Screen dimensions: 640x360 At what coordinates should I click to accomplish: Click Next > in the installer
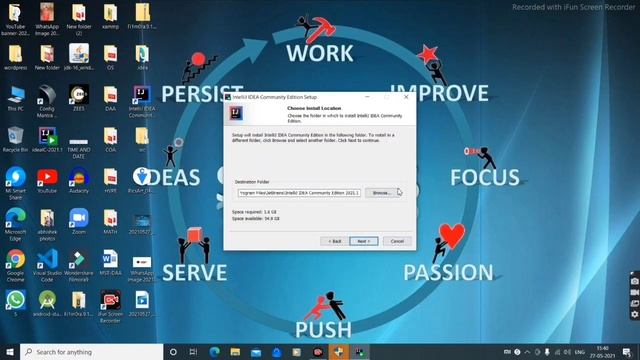364,241
